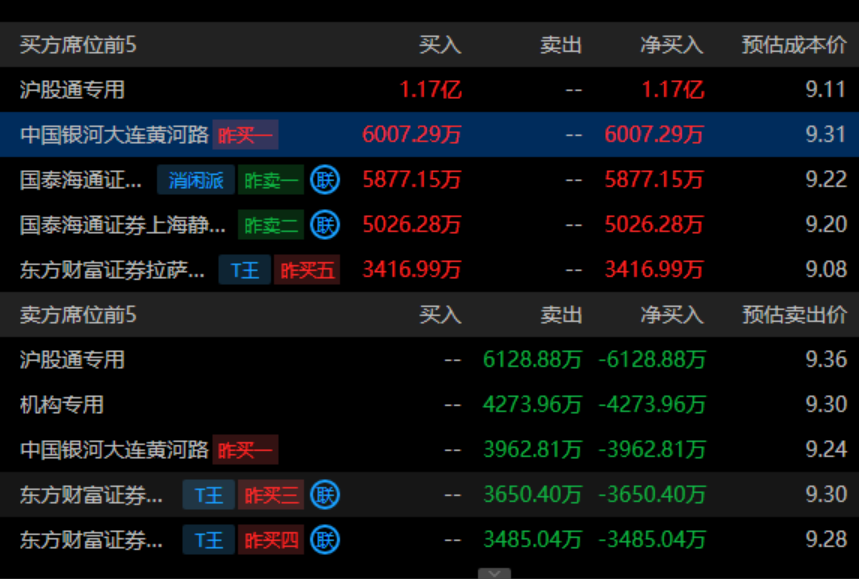859x579 pixels.
Task: Click the 预估成本价 column header
Action: coord(794,45)
